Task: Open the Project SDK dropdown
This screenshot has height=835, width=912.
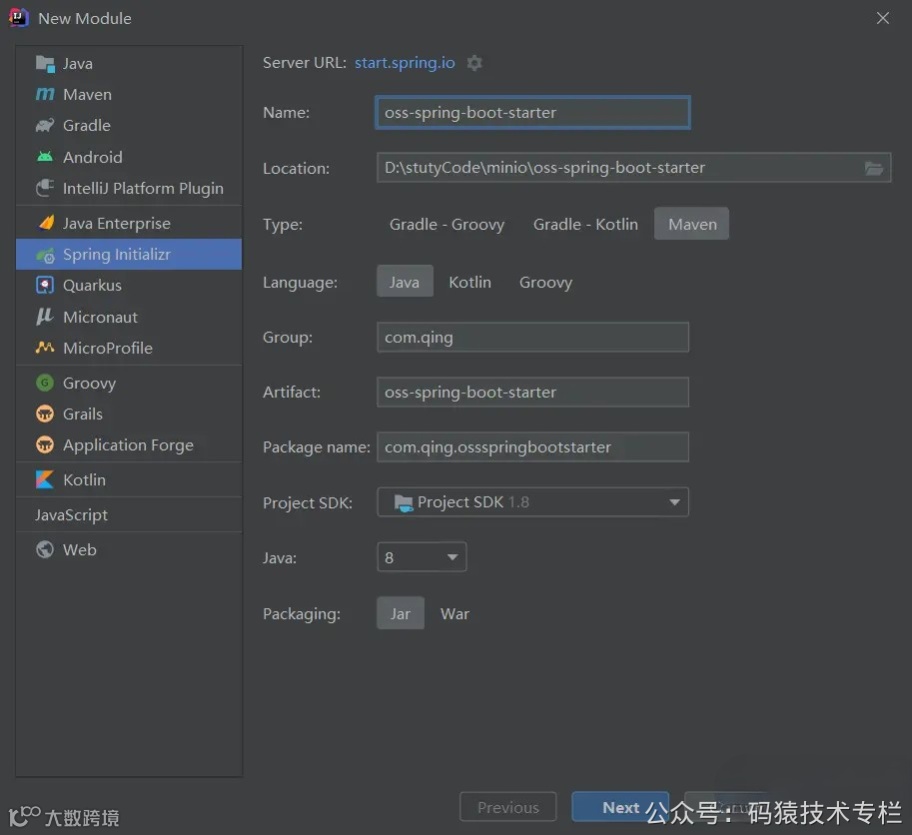Action: 533,502
